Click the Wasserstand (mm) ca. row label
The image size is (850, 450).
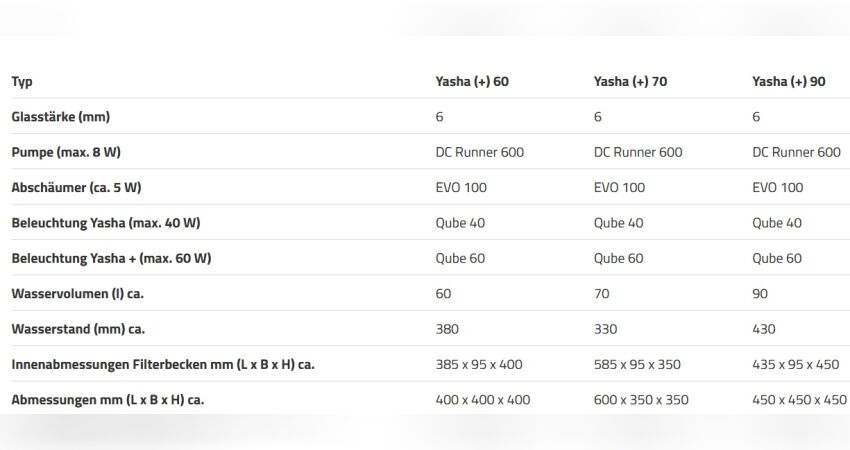[x=78, y=329]
